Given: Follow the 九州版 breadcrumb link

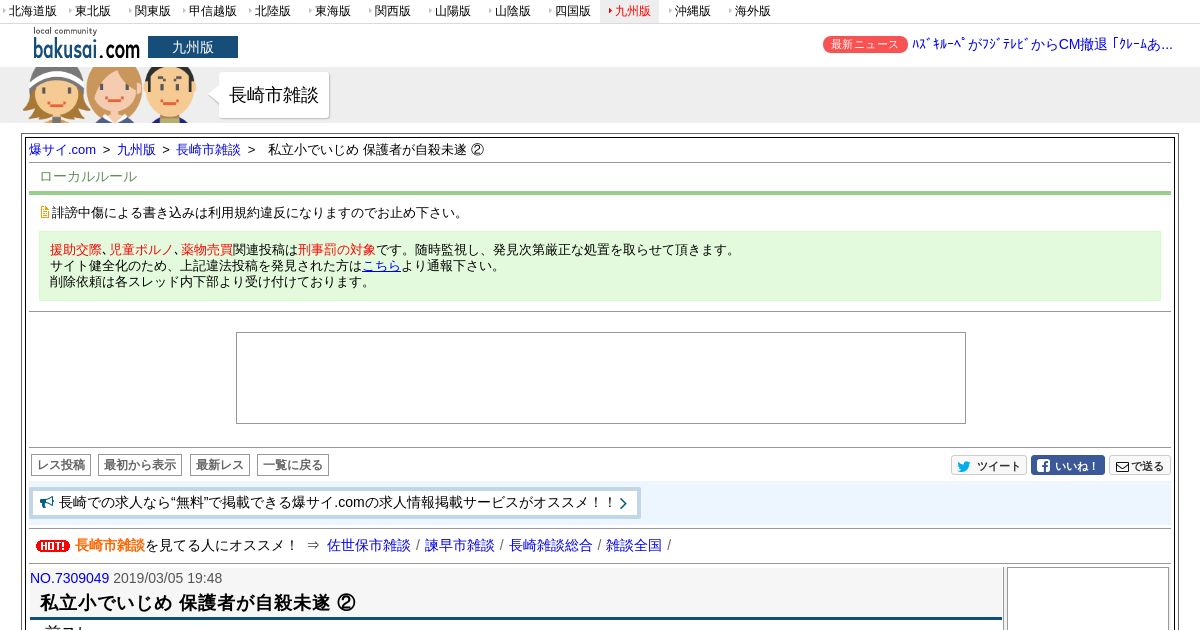Looking at the screenshot, I should (136, 149).
